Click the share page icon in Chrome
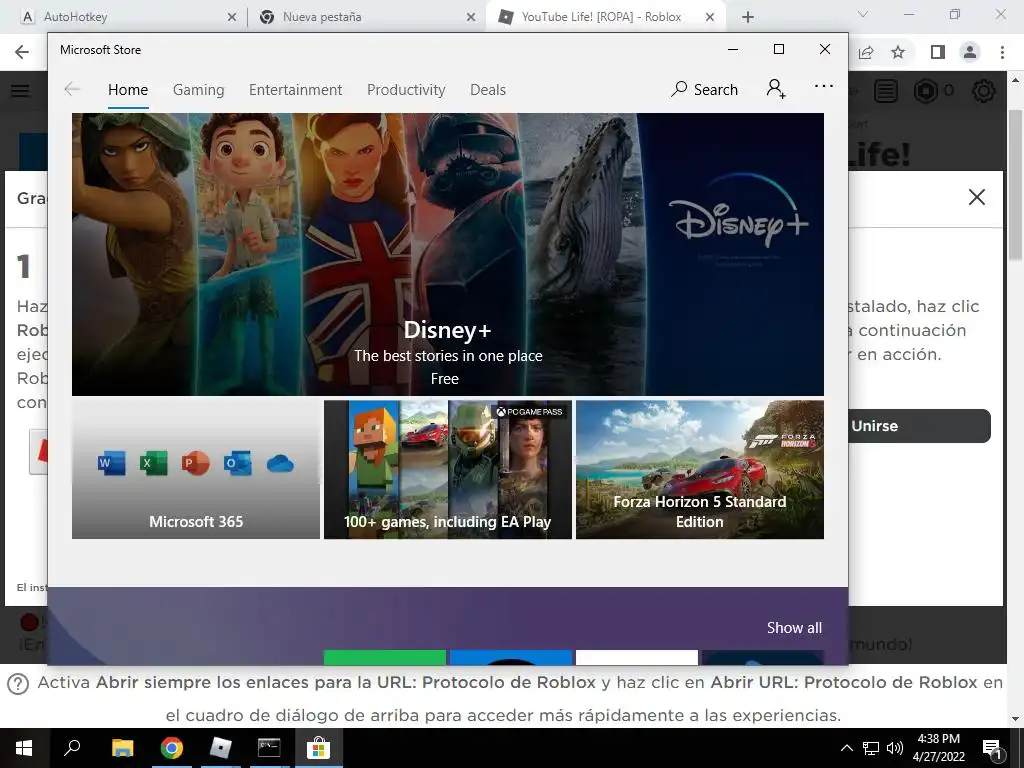Image resolution: width=1024 pixels, height=768 pixels. [866, 52]
